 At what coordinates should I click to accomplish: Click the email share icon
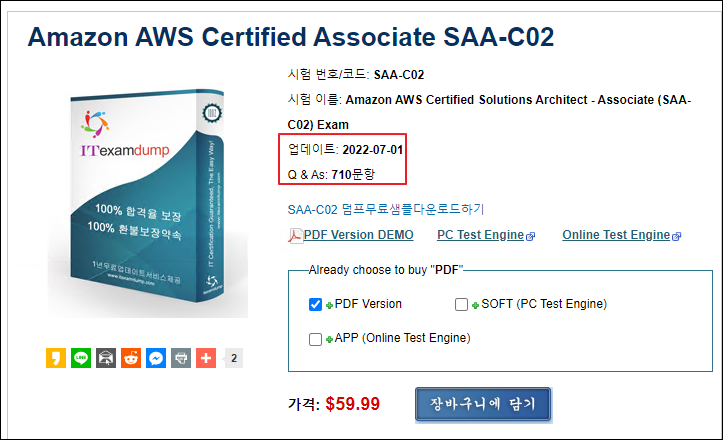[106, 358]
